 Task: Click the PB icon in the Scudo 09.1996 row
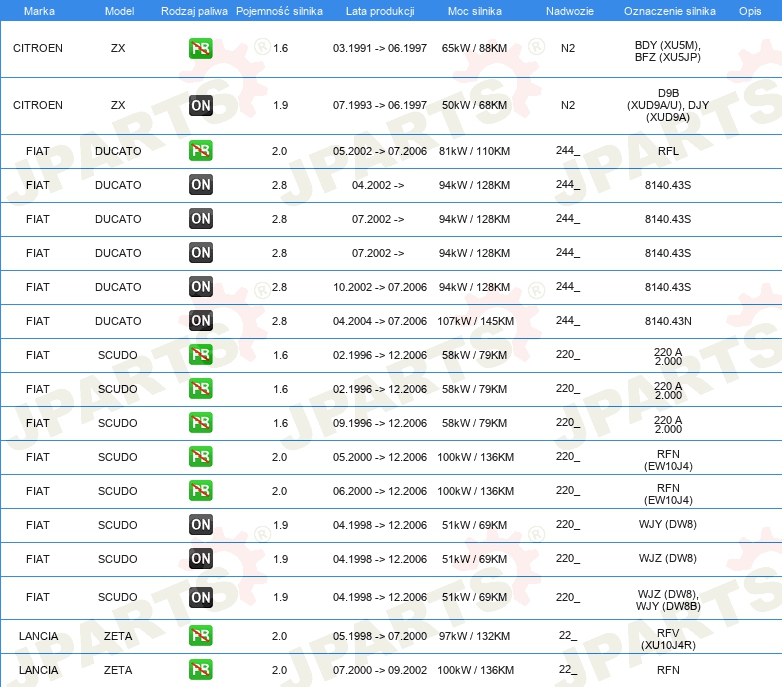tap(201, 423)
